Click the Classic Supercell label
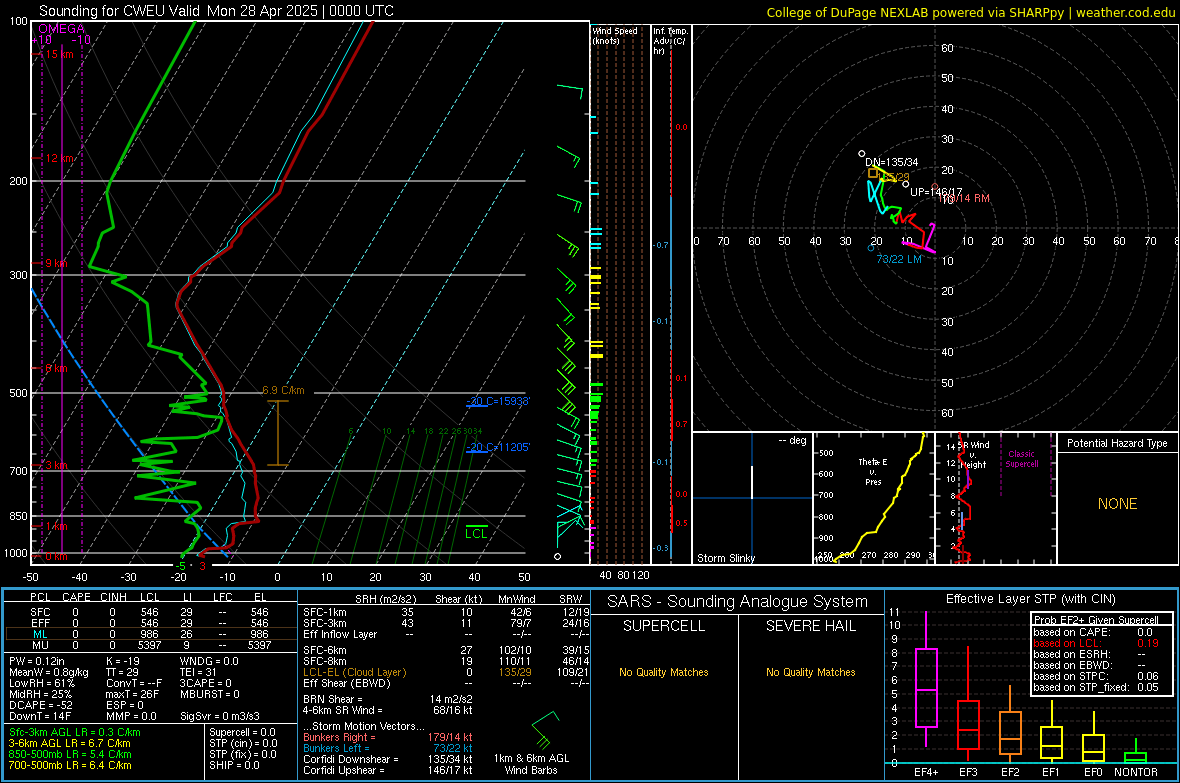The image size is (1180, 783). 1021,459
